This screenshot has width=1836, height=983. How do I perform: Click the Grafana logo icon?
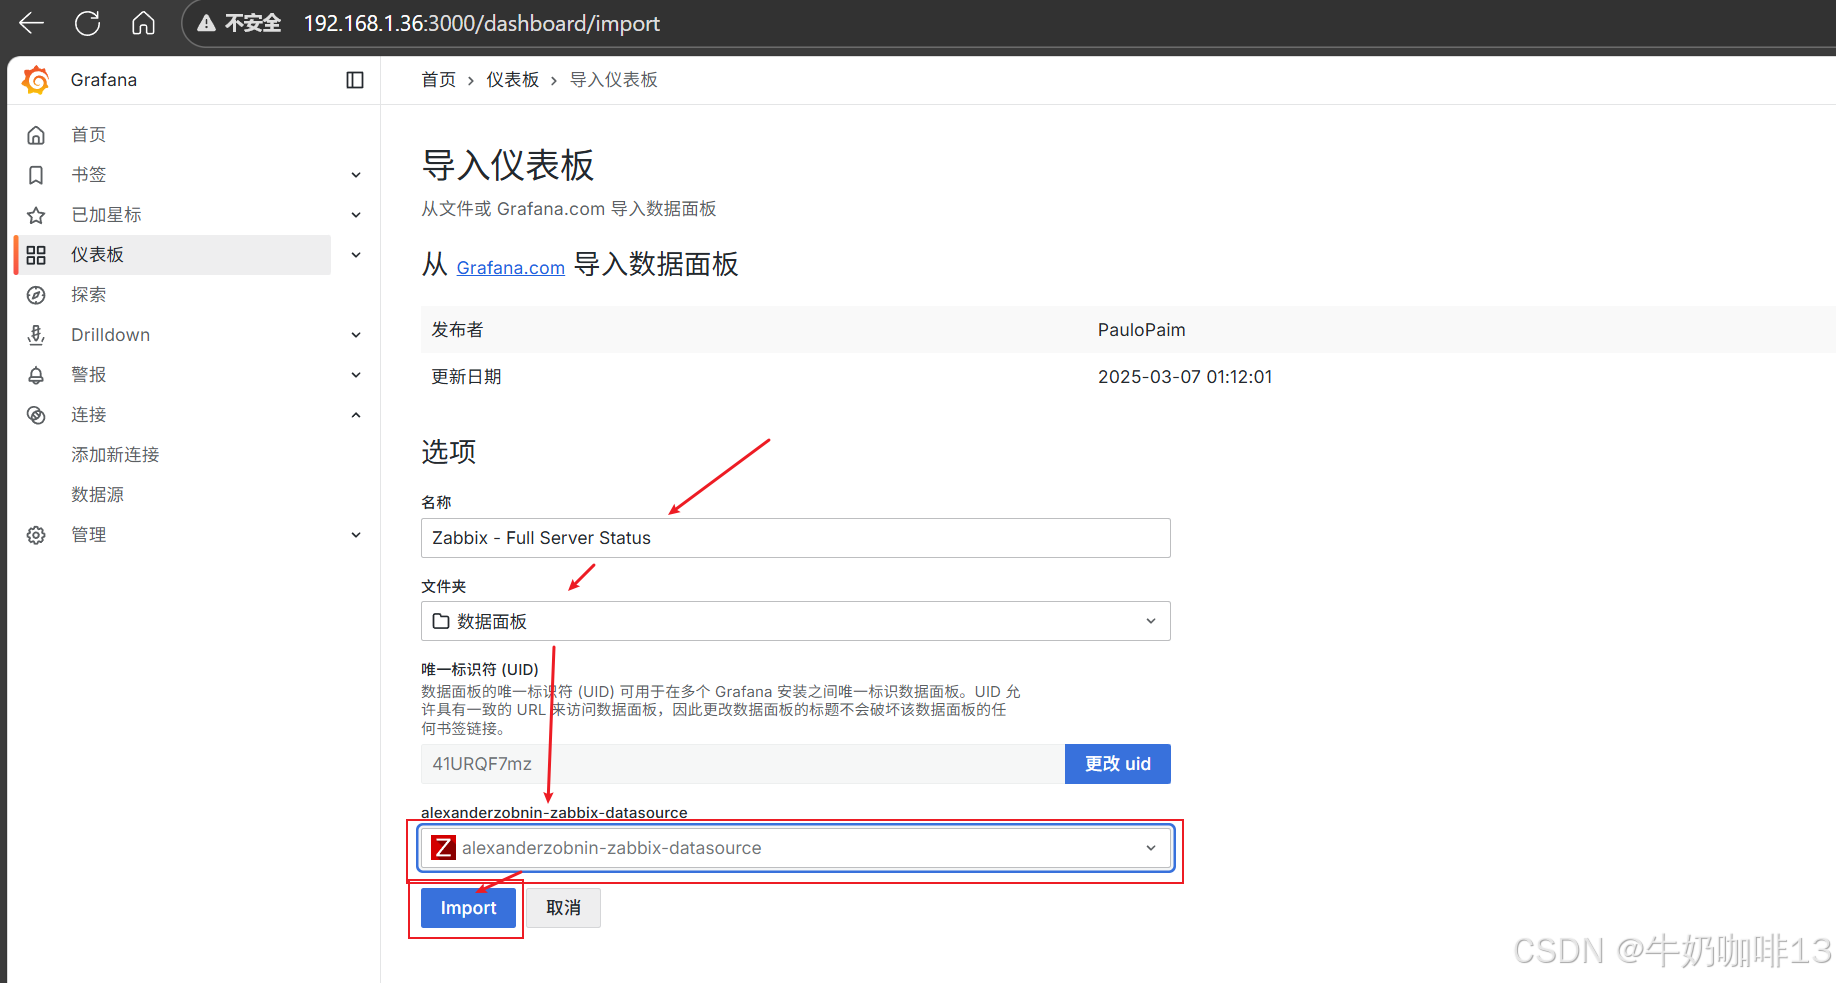pos(36,80)
